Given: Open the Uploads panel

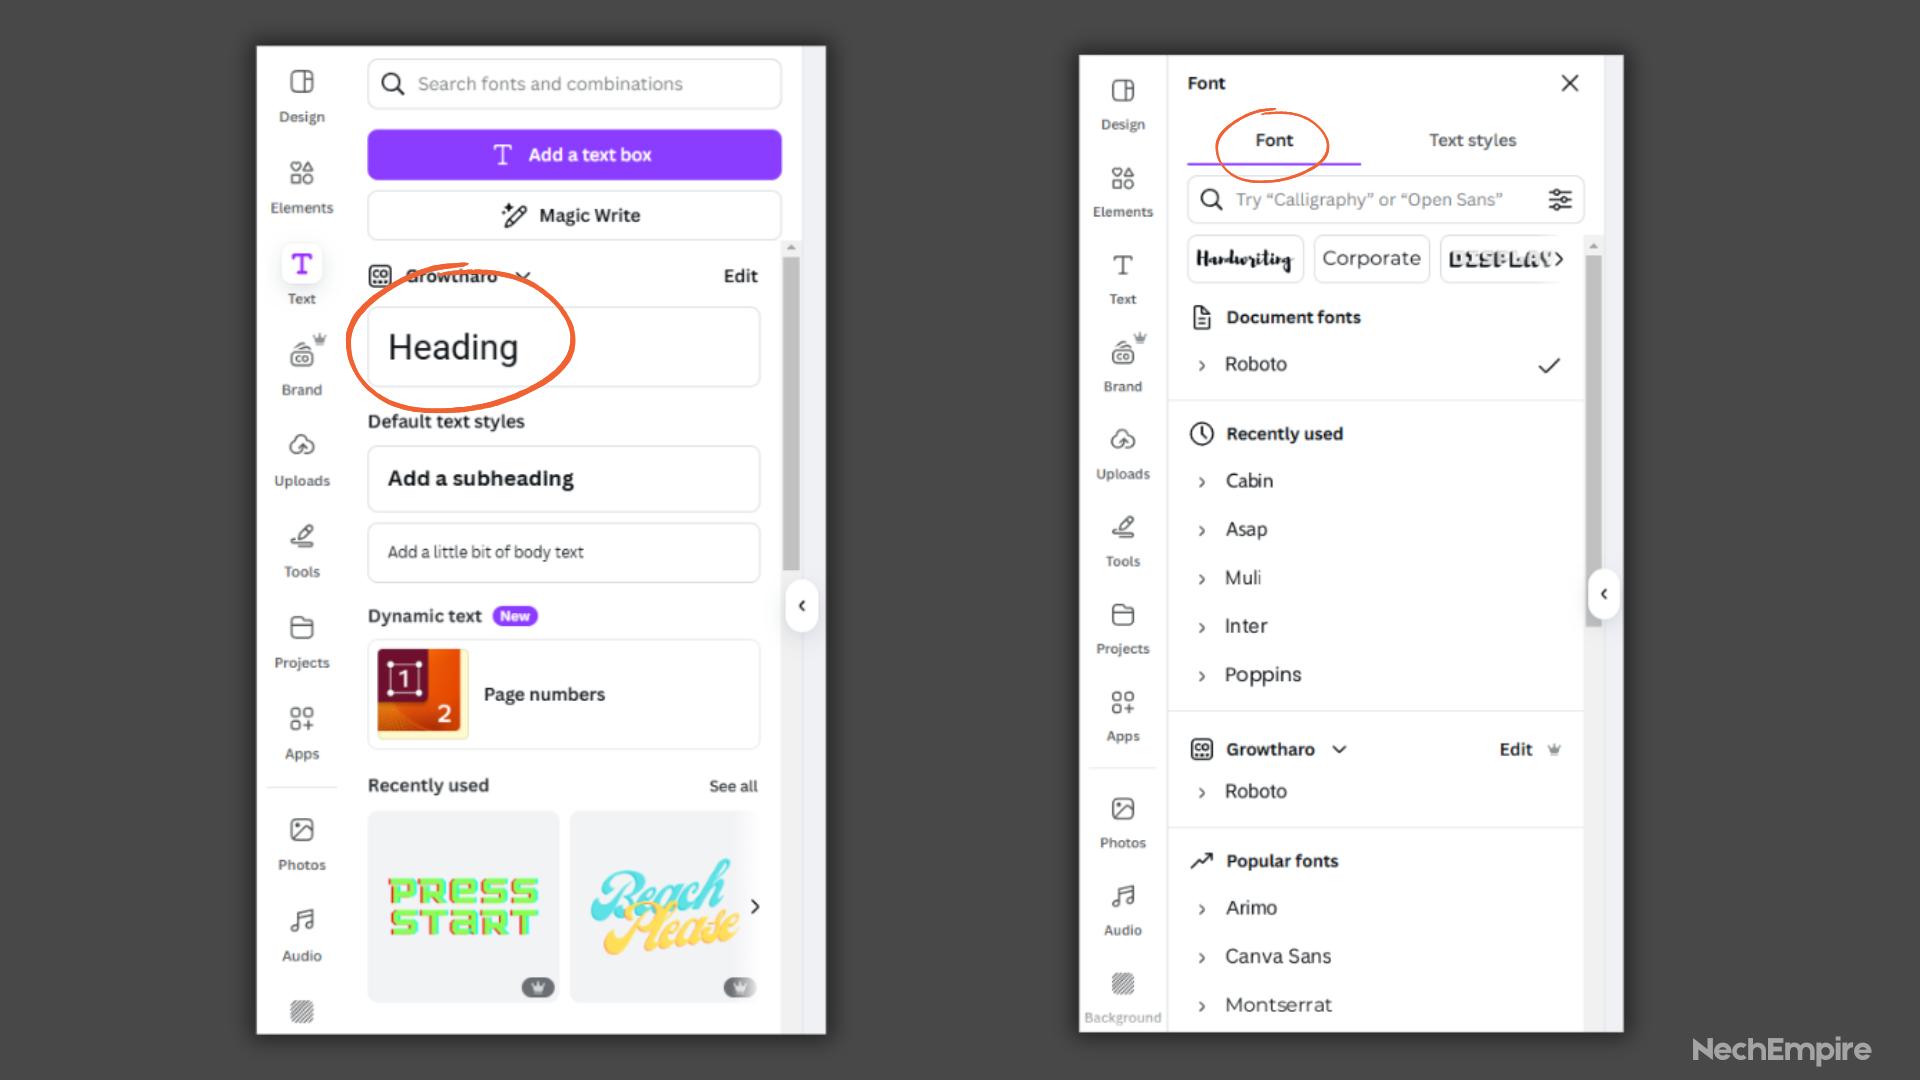Looking at the screenshot, I should [x=302, y=458].
